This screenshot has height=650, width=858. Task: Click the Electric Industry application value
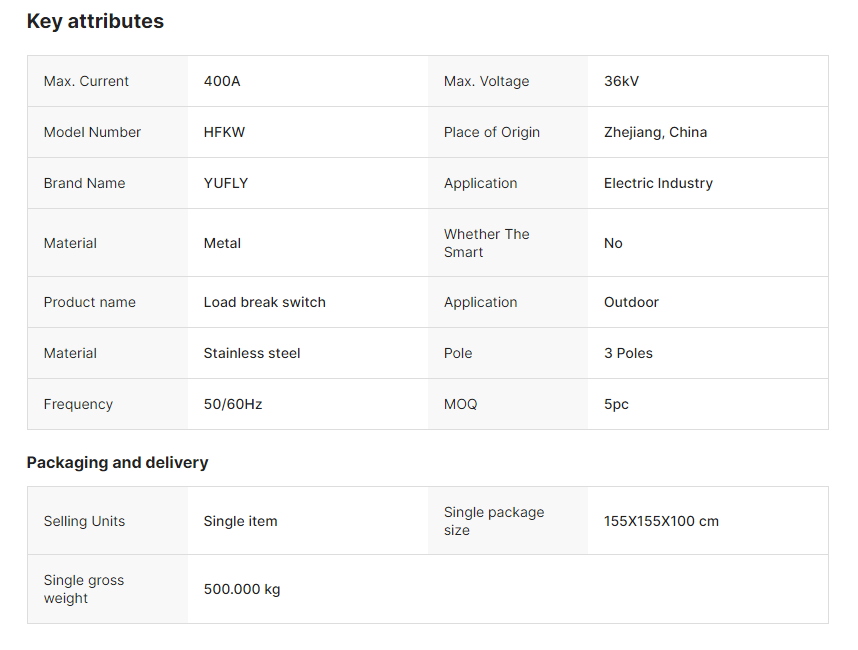[658, 183]
